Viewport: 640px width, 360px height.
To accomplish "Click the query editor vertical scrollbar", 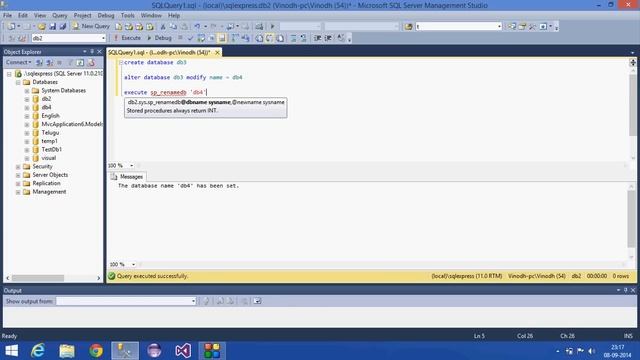I will [633, 105].
